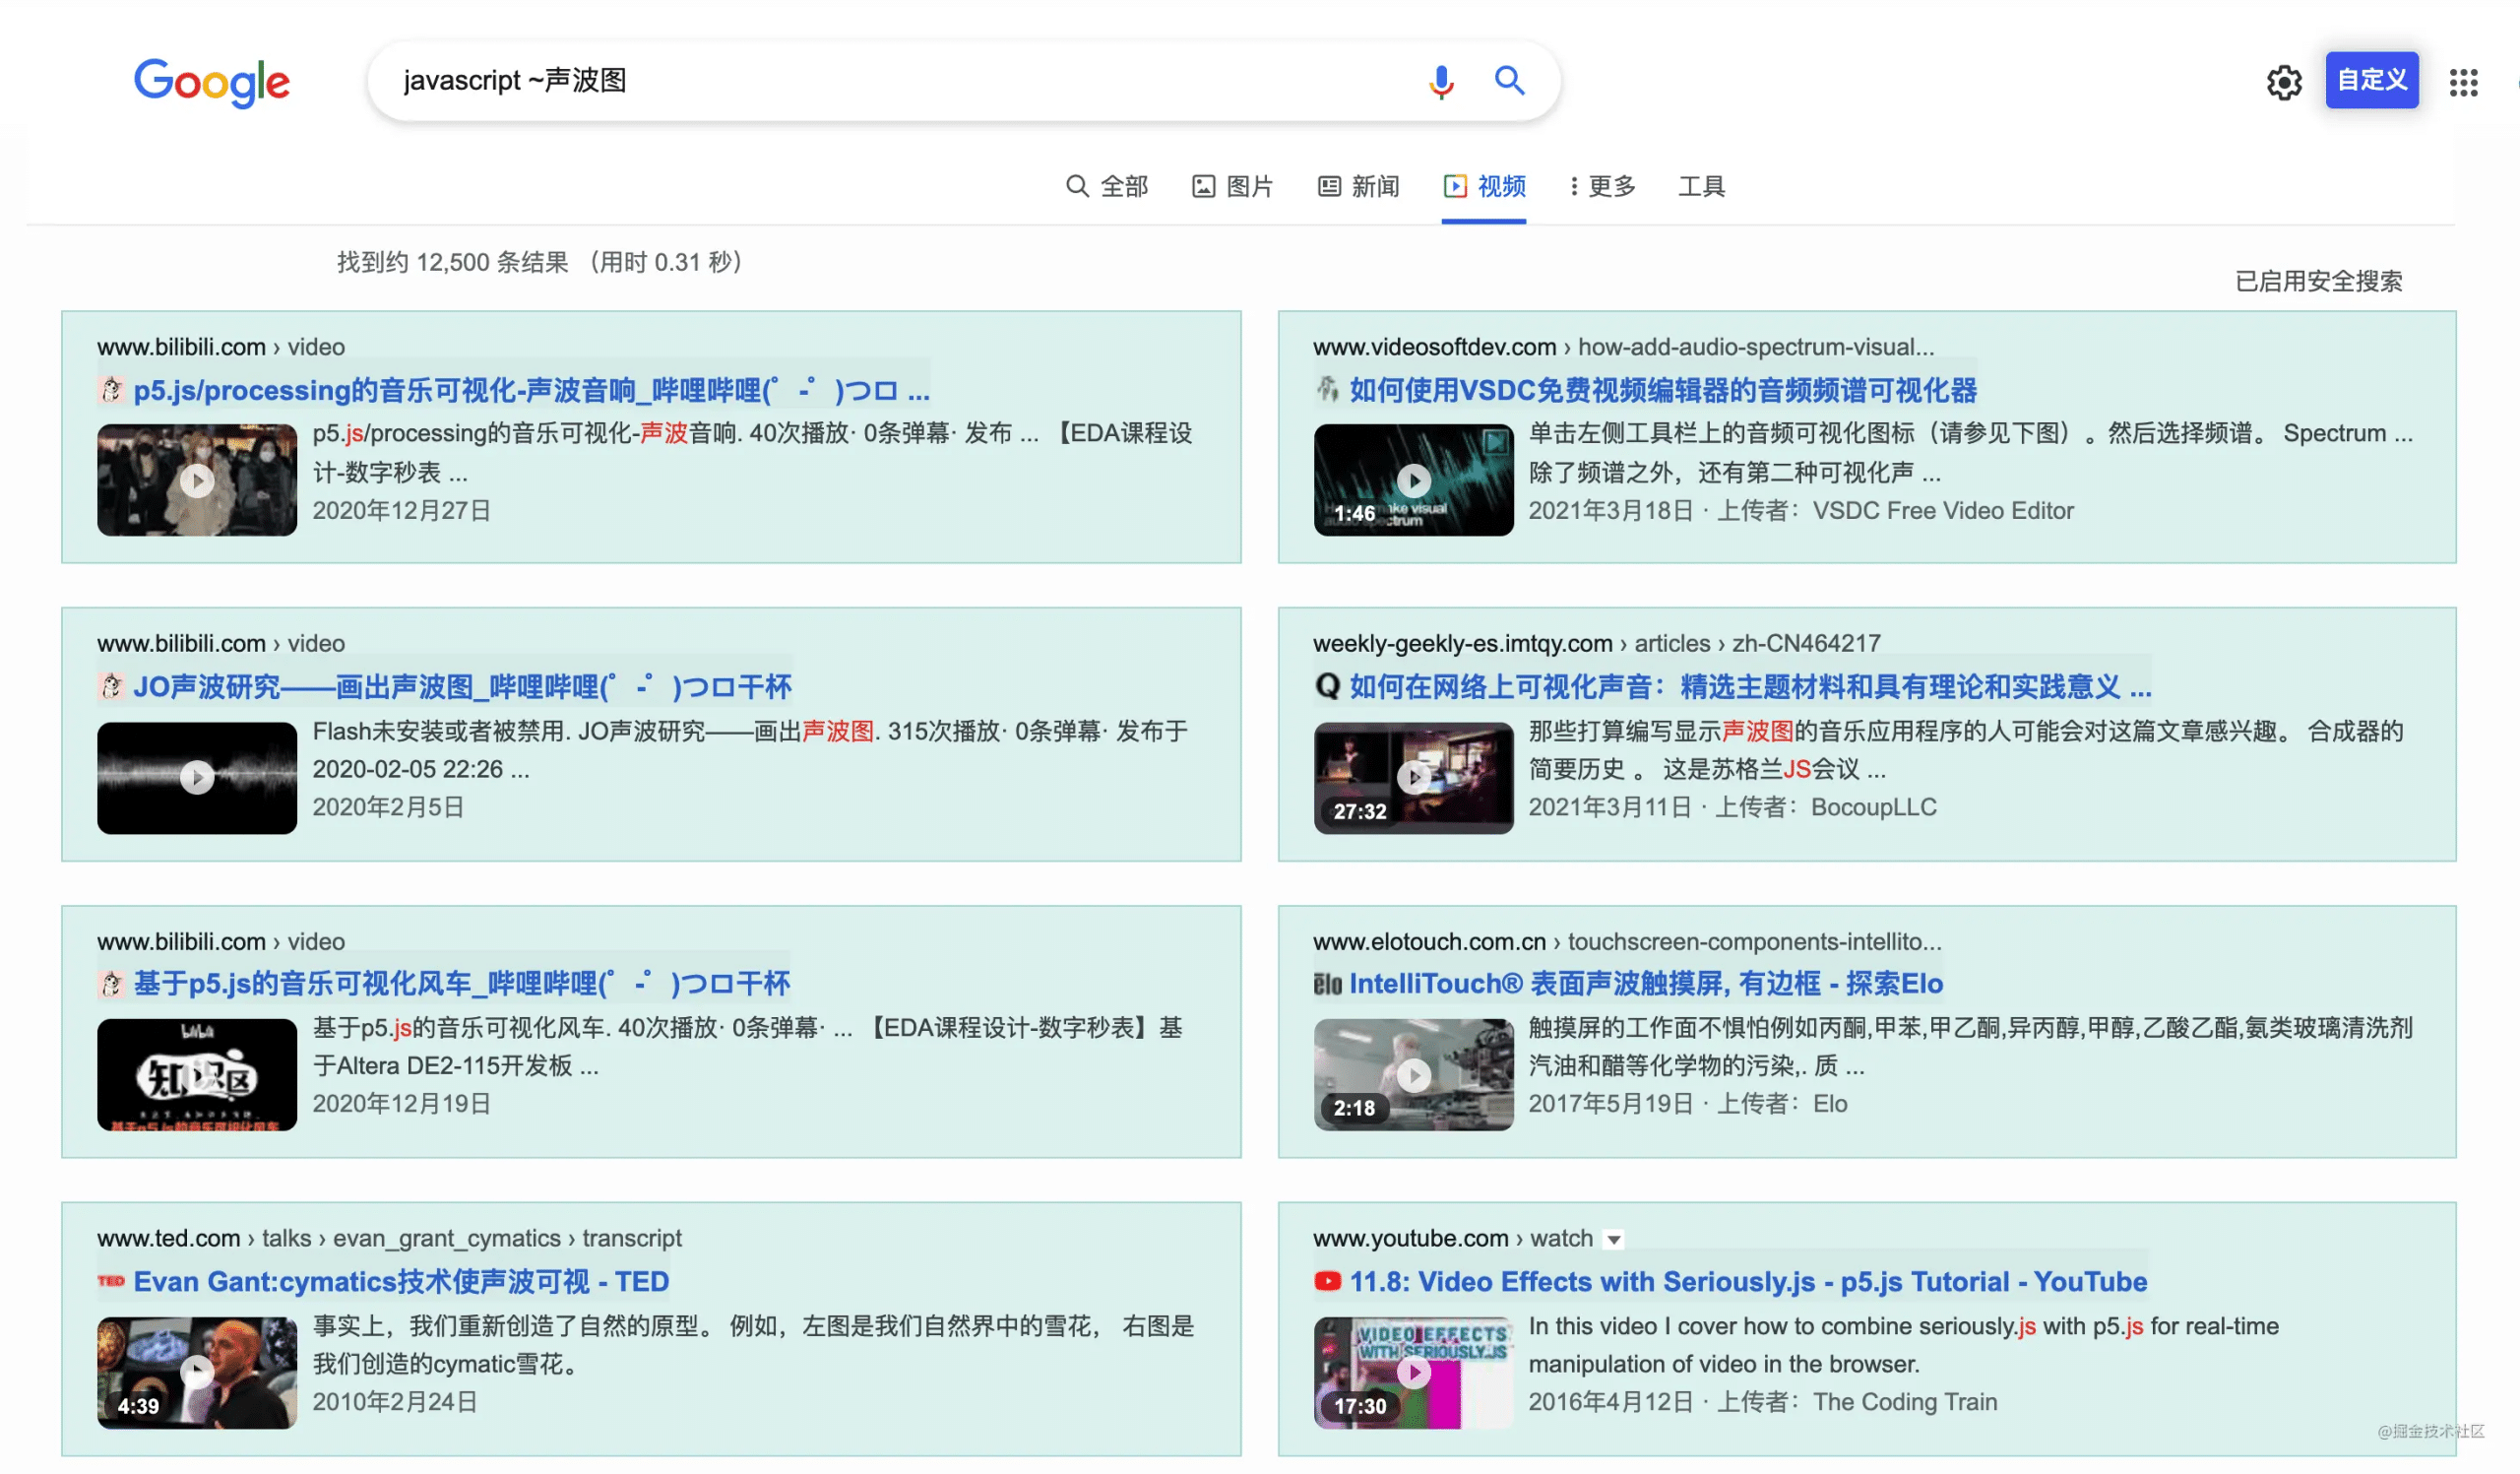Click the VSDC favicon icon
Image resolution: width=2520 pixels, height=1474 pixels.
coord(1327,389)
